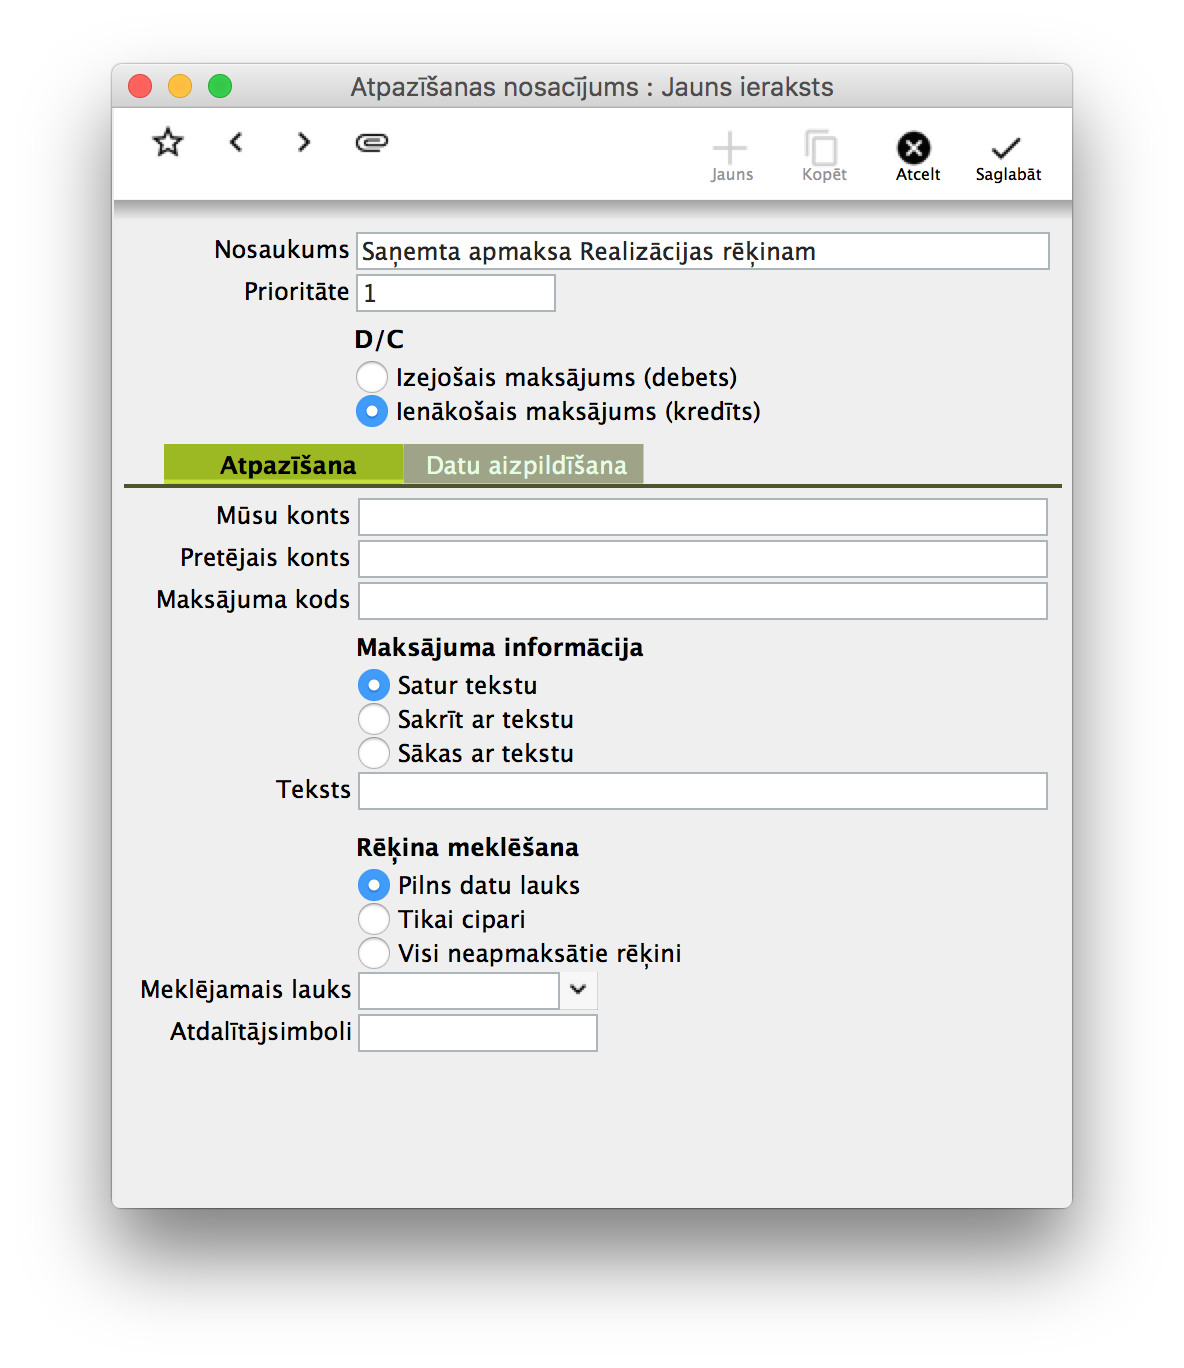Select Sakrīt ar tekstu radio button

click(374, 719)
